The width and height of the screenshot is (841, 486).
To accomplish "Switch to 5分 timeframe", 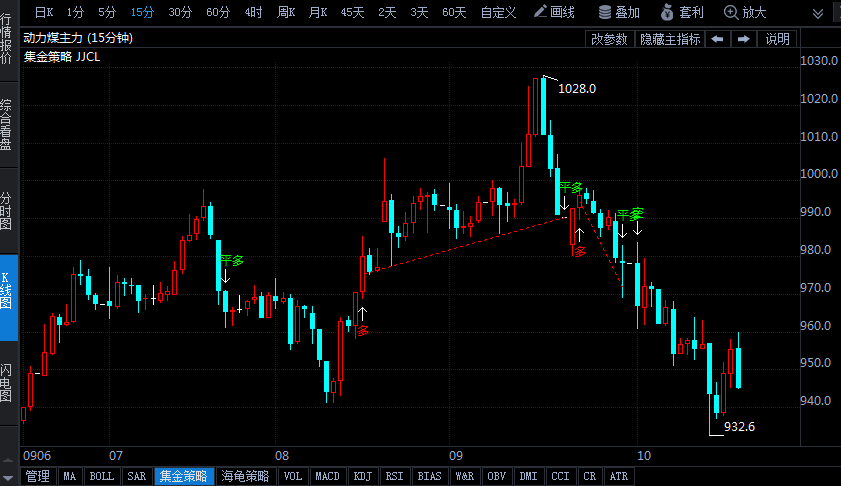I will click(x=107, y=12).
